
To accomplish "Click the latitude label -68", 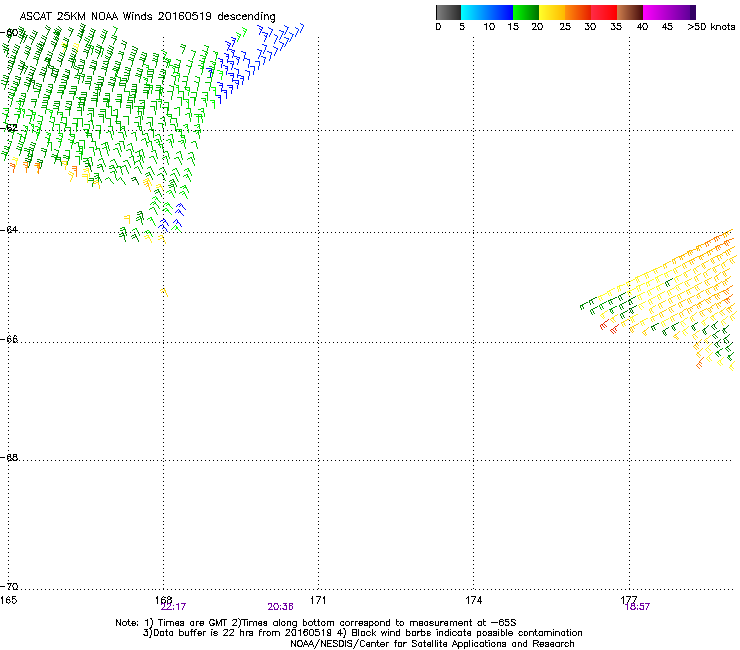I will point(9,457).
